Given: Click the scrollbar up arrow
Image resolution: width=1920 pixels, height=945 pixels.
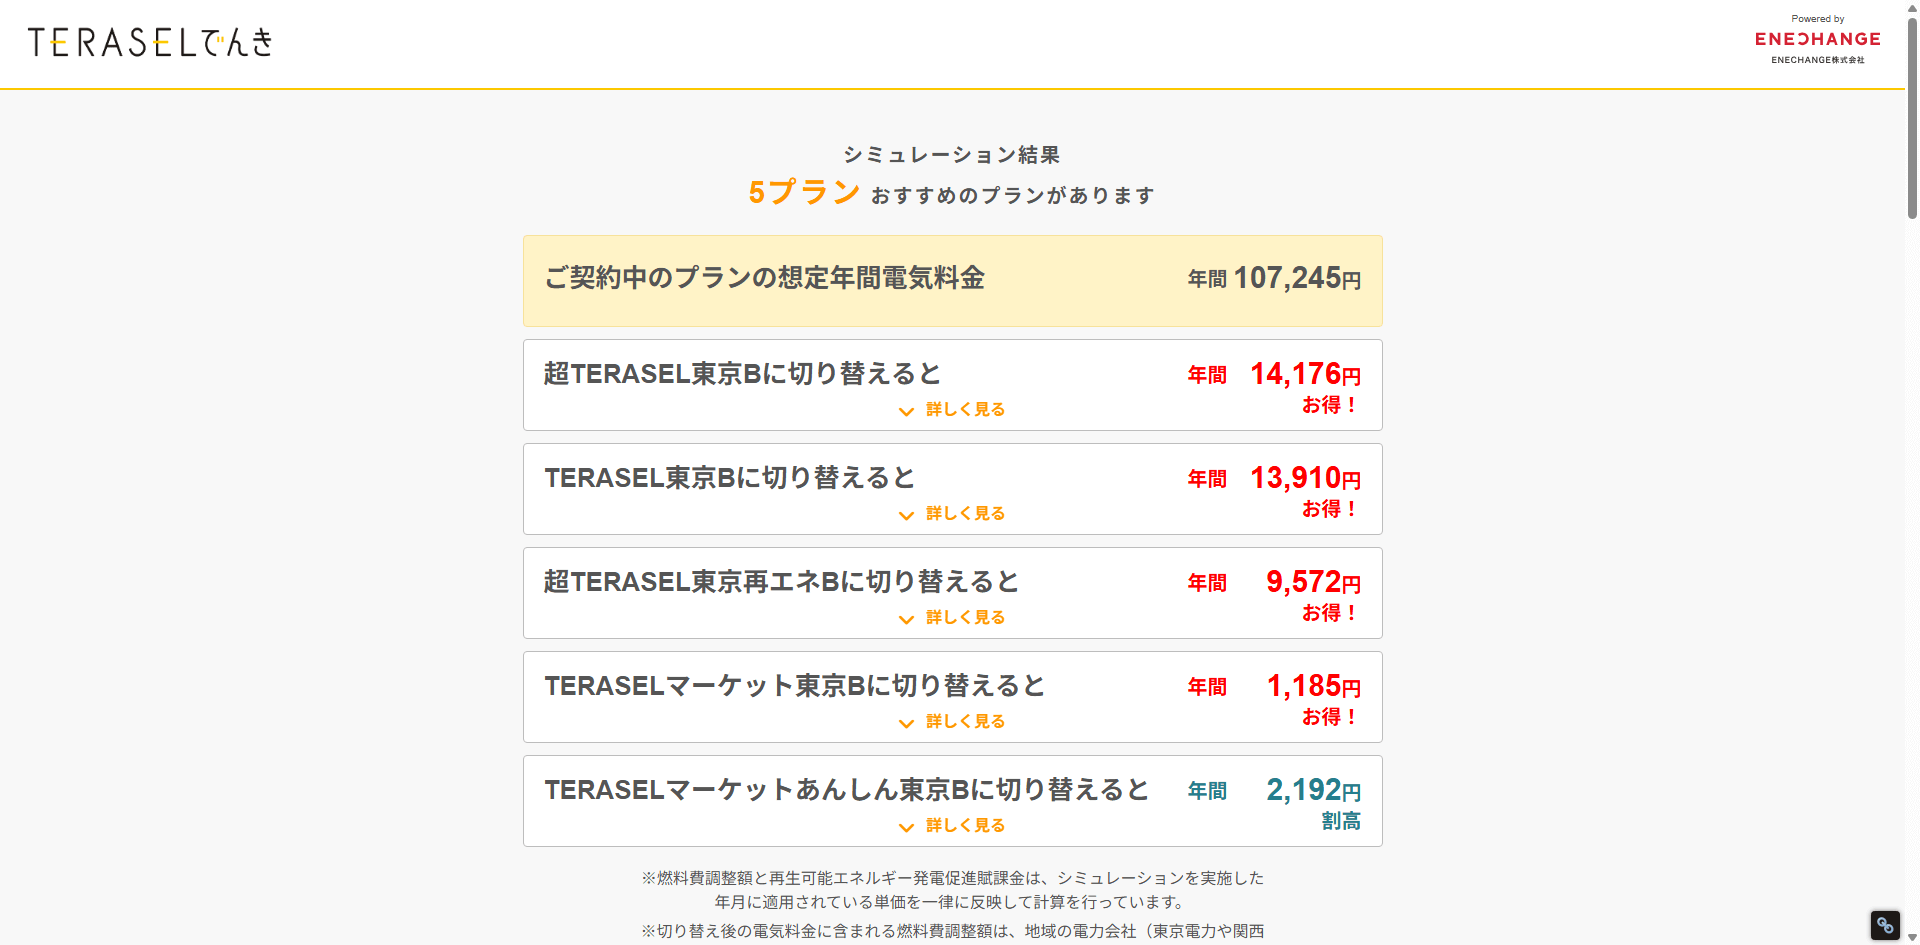Looking at the screenshot, I should click(1911, 8).
